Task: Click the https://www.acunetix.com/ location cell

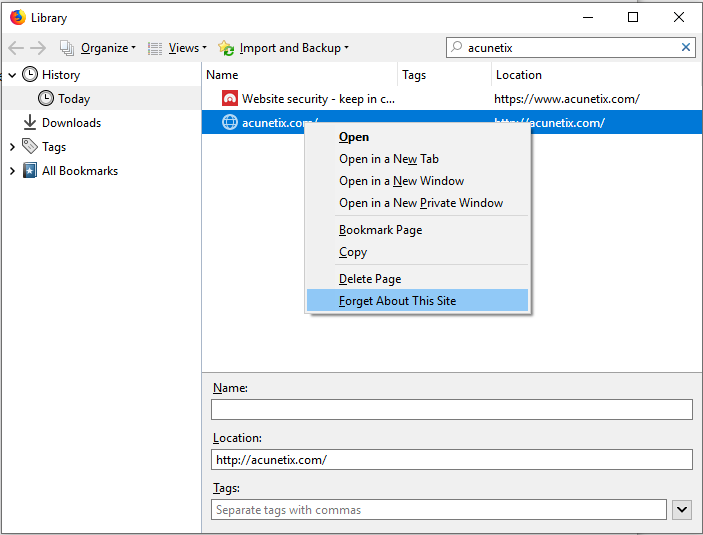Action: (x=567, y=99)
